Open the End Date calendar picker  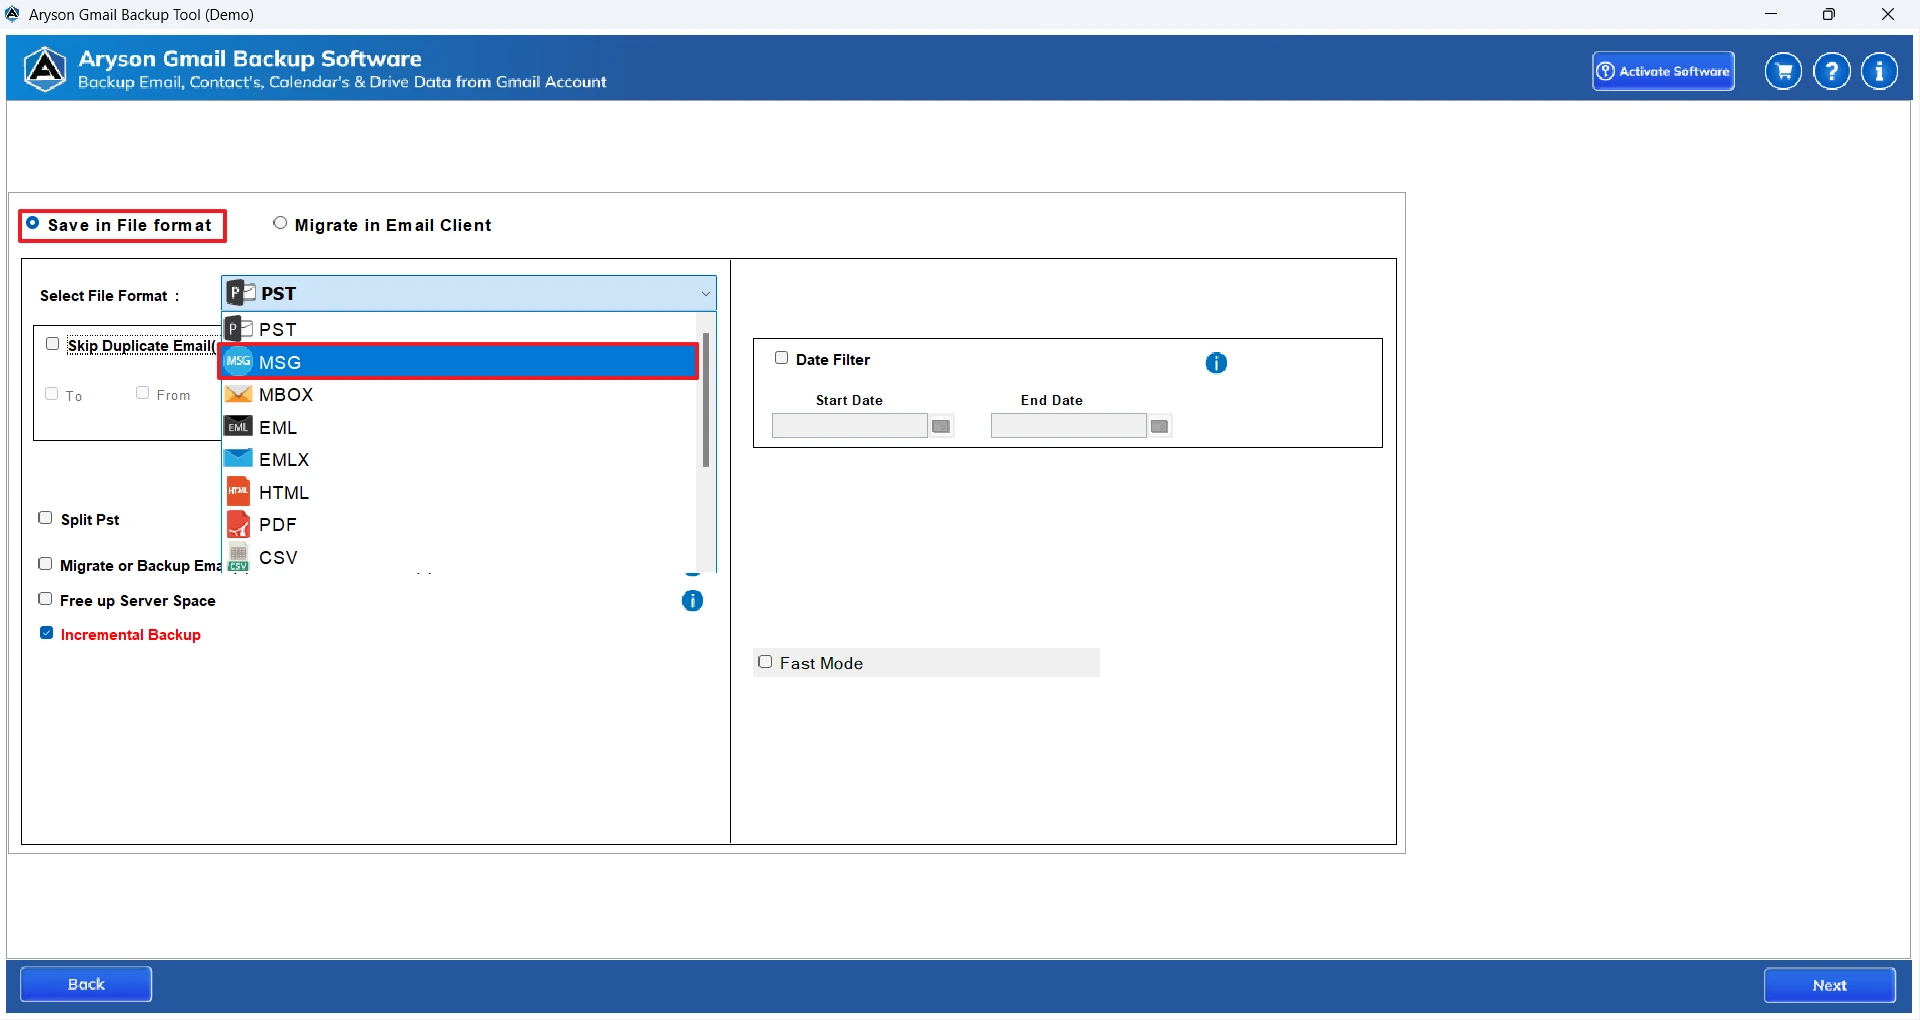coord(1160,427)
